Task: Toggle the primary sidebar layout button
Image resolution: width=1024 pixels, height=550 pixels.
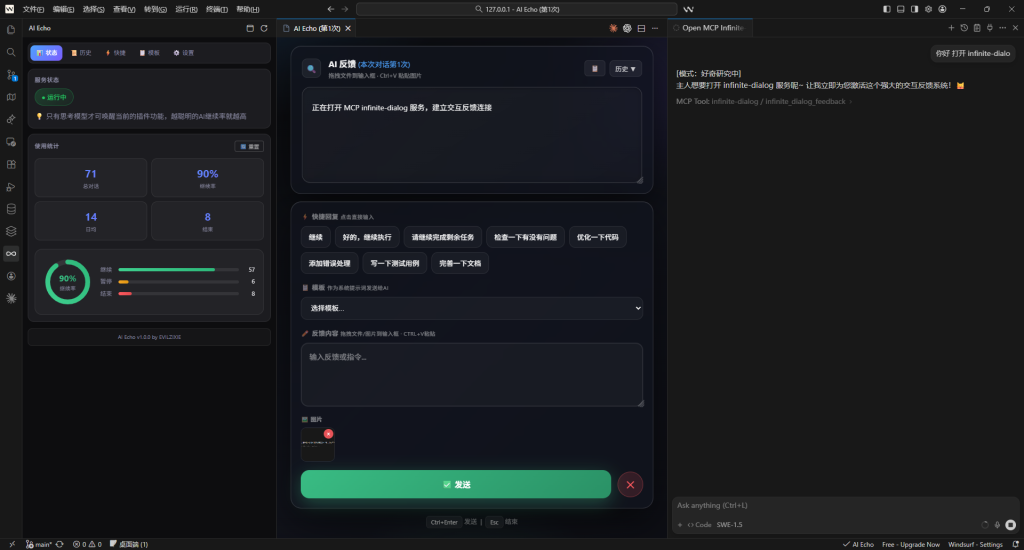Action: [887, 9]
